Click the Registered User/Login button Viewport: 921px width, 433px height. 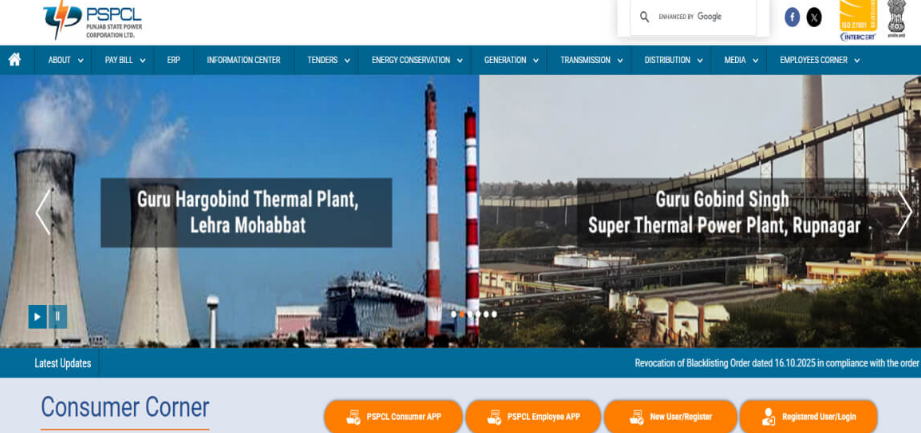point(808,417)
